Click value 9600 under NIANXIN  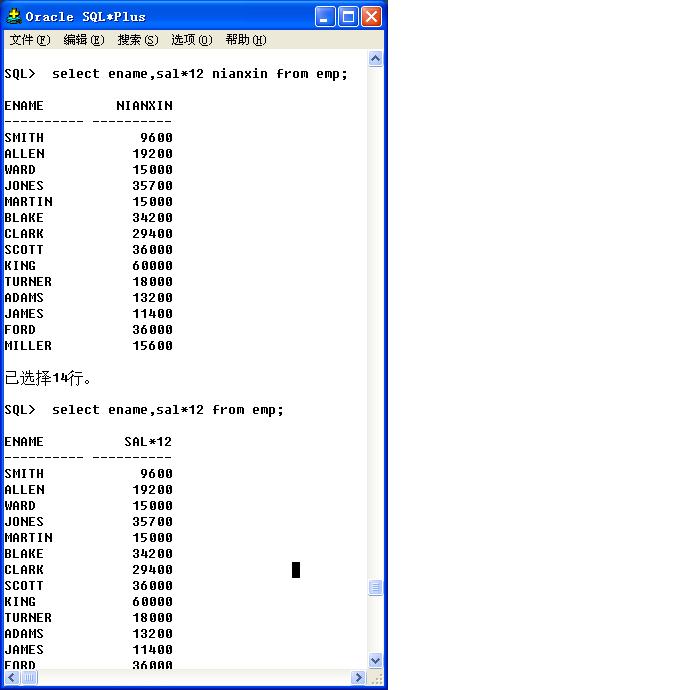coord(156,138)
